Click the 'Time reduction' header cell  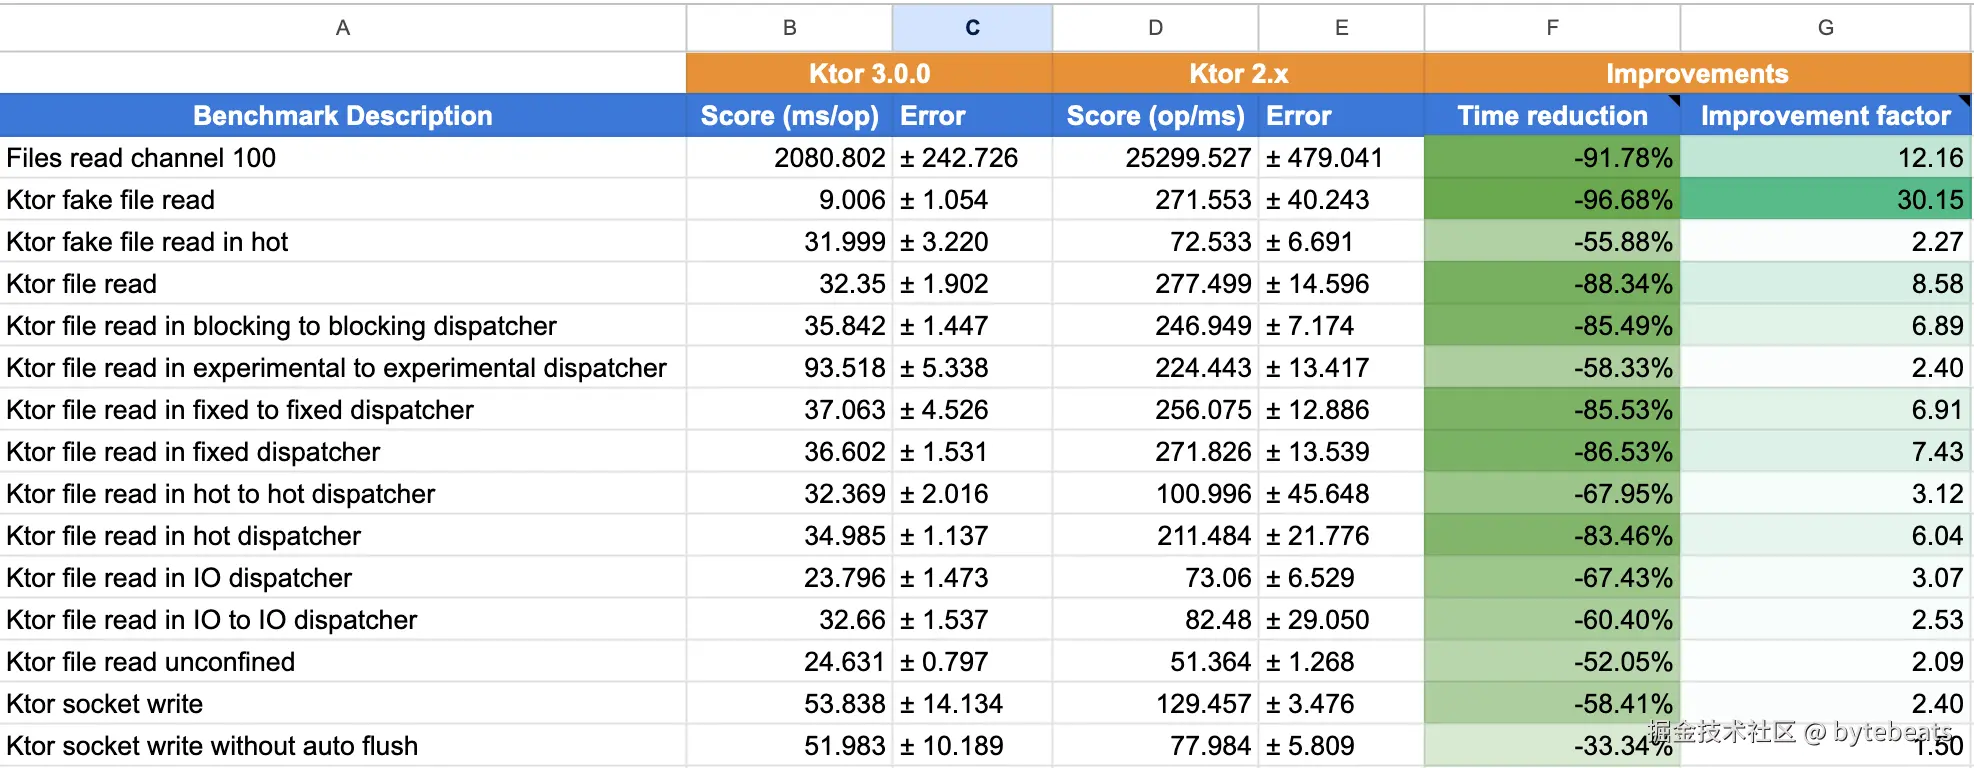click(x=1552, y=116)
